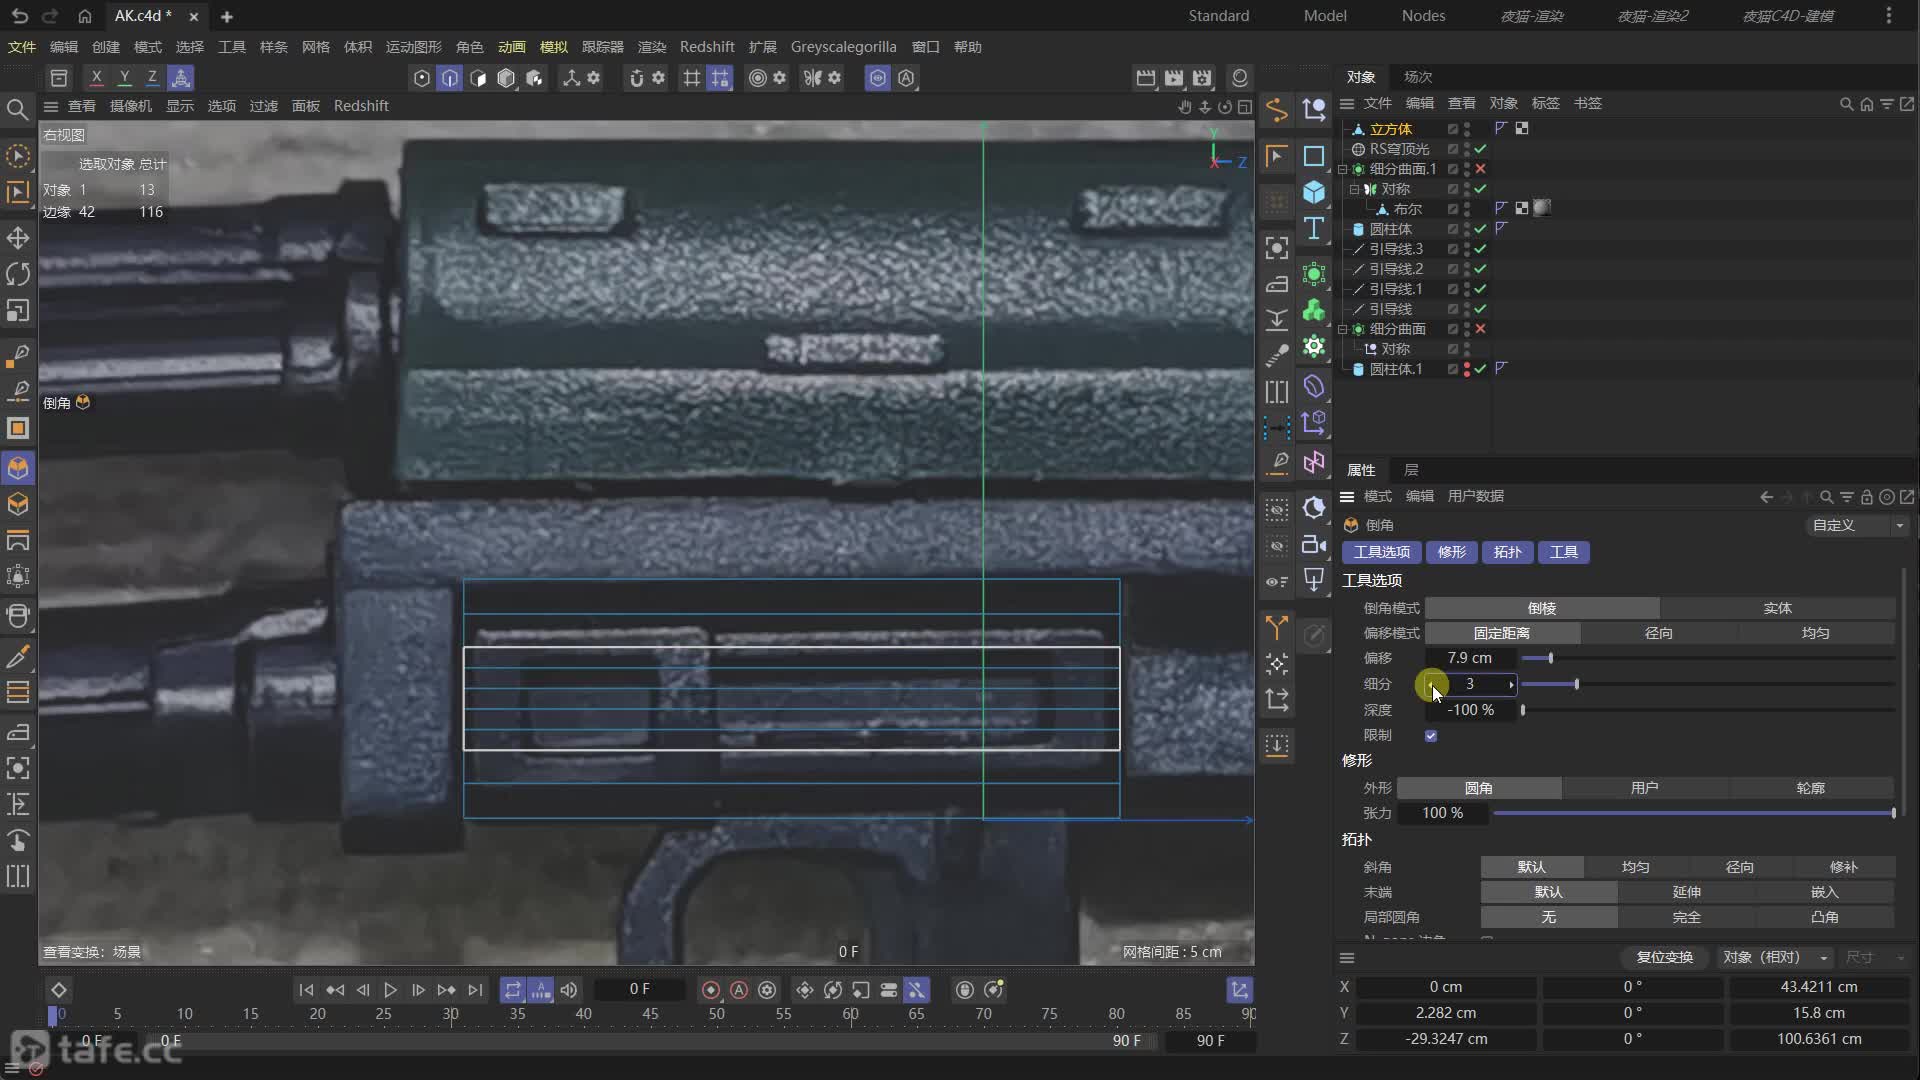Toggle the RS穹顶光 green checkmark

[1481, 149]
